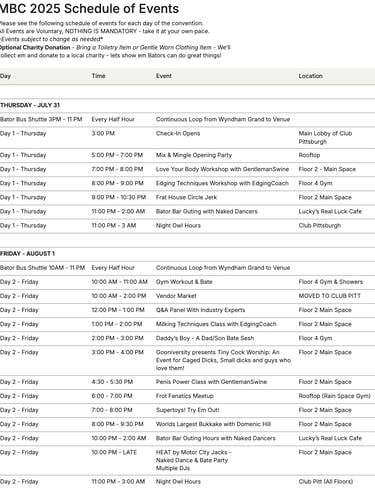Image resolution: width=375 pixels, height=489 pixels.
Task: Click the "11:00 PM - 3 AM" time cell
Action: (x=114, y=225)
